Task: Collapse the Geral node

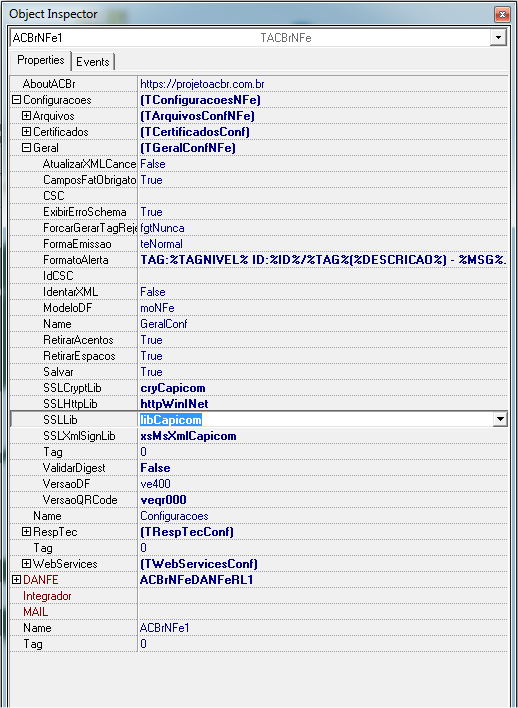Action: [x=27, y=148]
